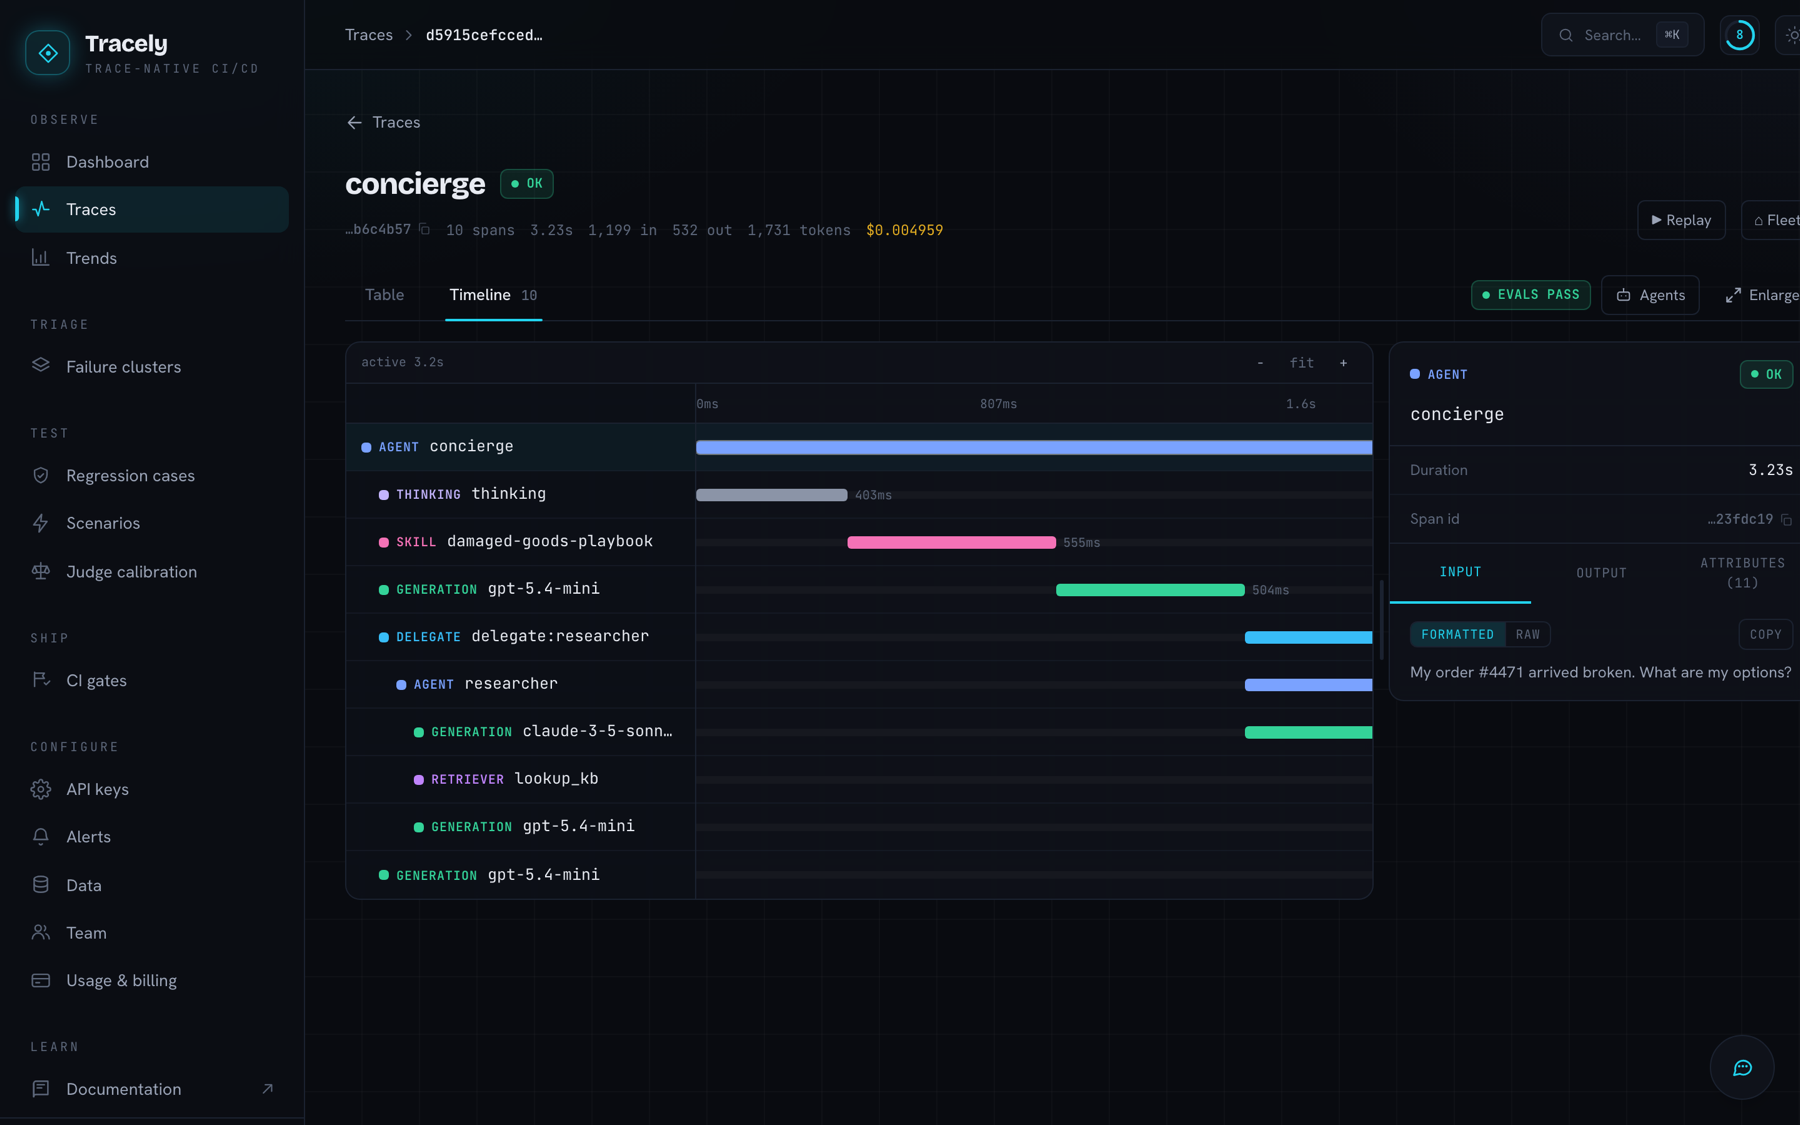Enlarge the timeline panel

click(x=1761, y=295)
